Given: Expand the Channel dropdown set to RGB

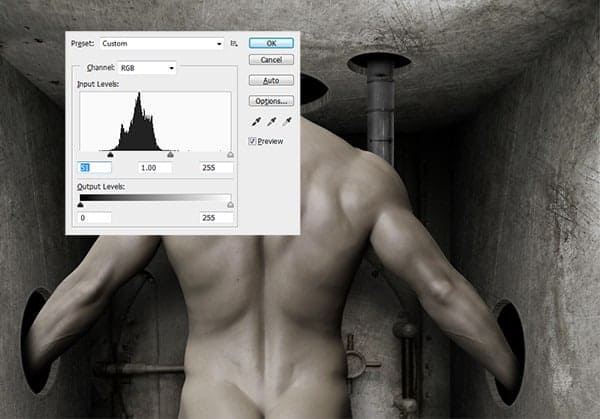Looking at the screenshot, I should [x=145, y=68].
